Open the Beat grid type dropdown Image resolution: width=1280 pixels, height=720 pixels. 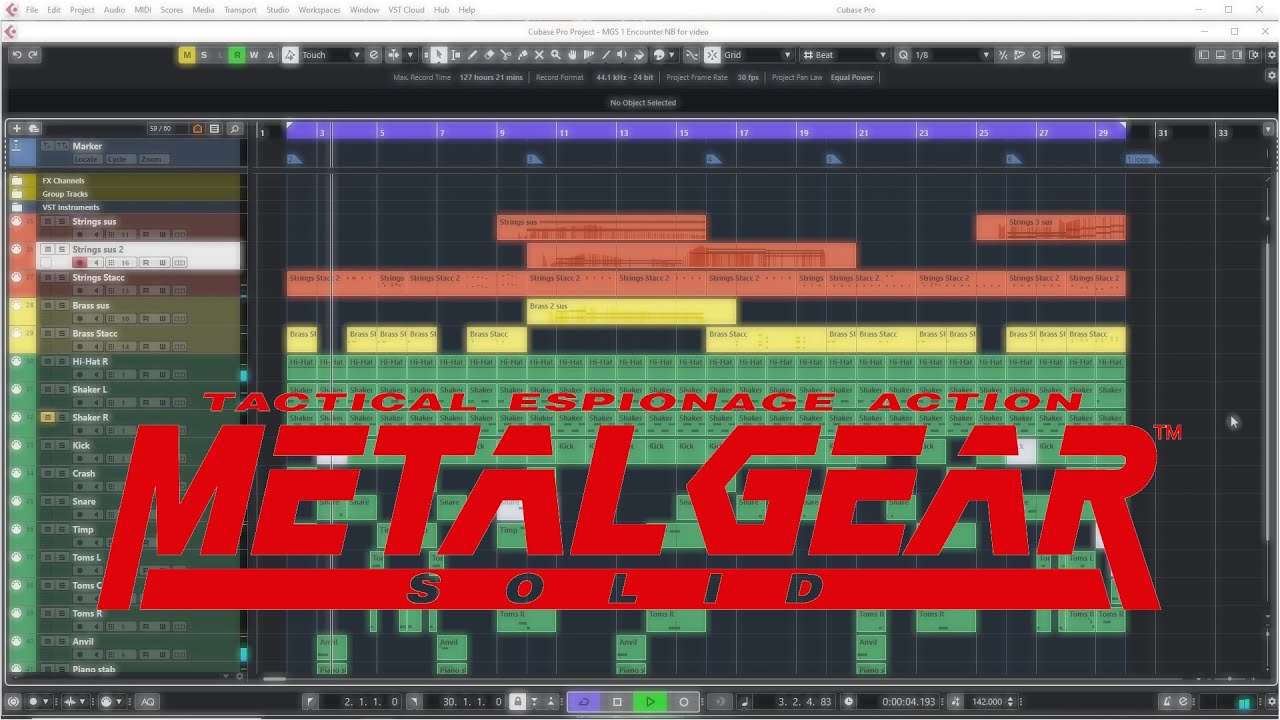845,55
